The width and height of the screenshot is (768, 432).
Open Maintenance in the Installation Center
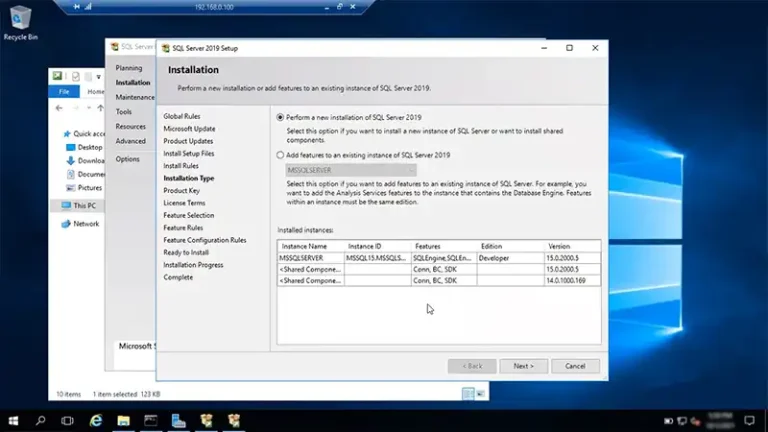click(135, 97)
